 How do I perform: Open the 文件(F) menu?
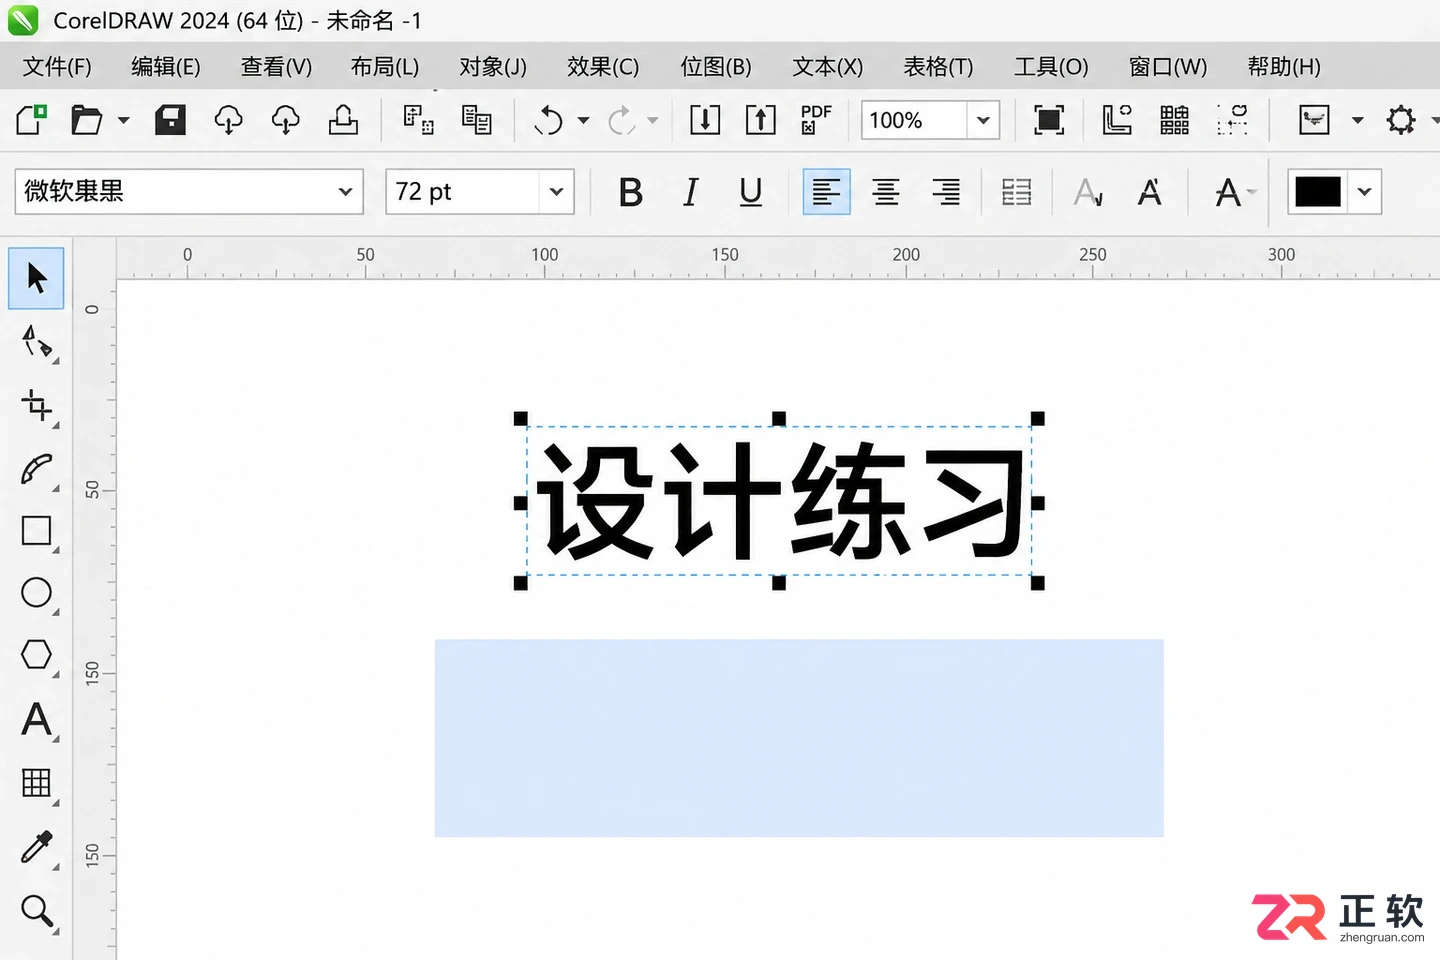click(x=57, y=67)
